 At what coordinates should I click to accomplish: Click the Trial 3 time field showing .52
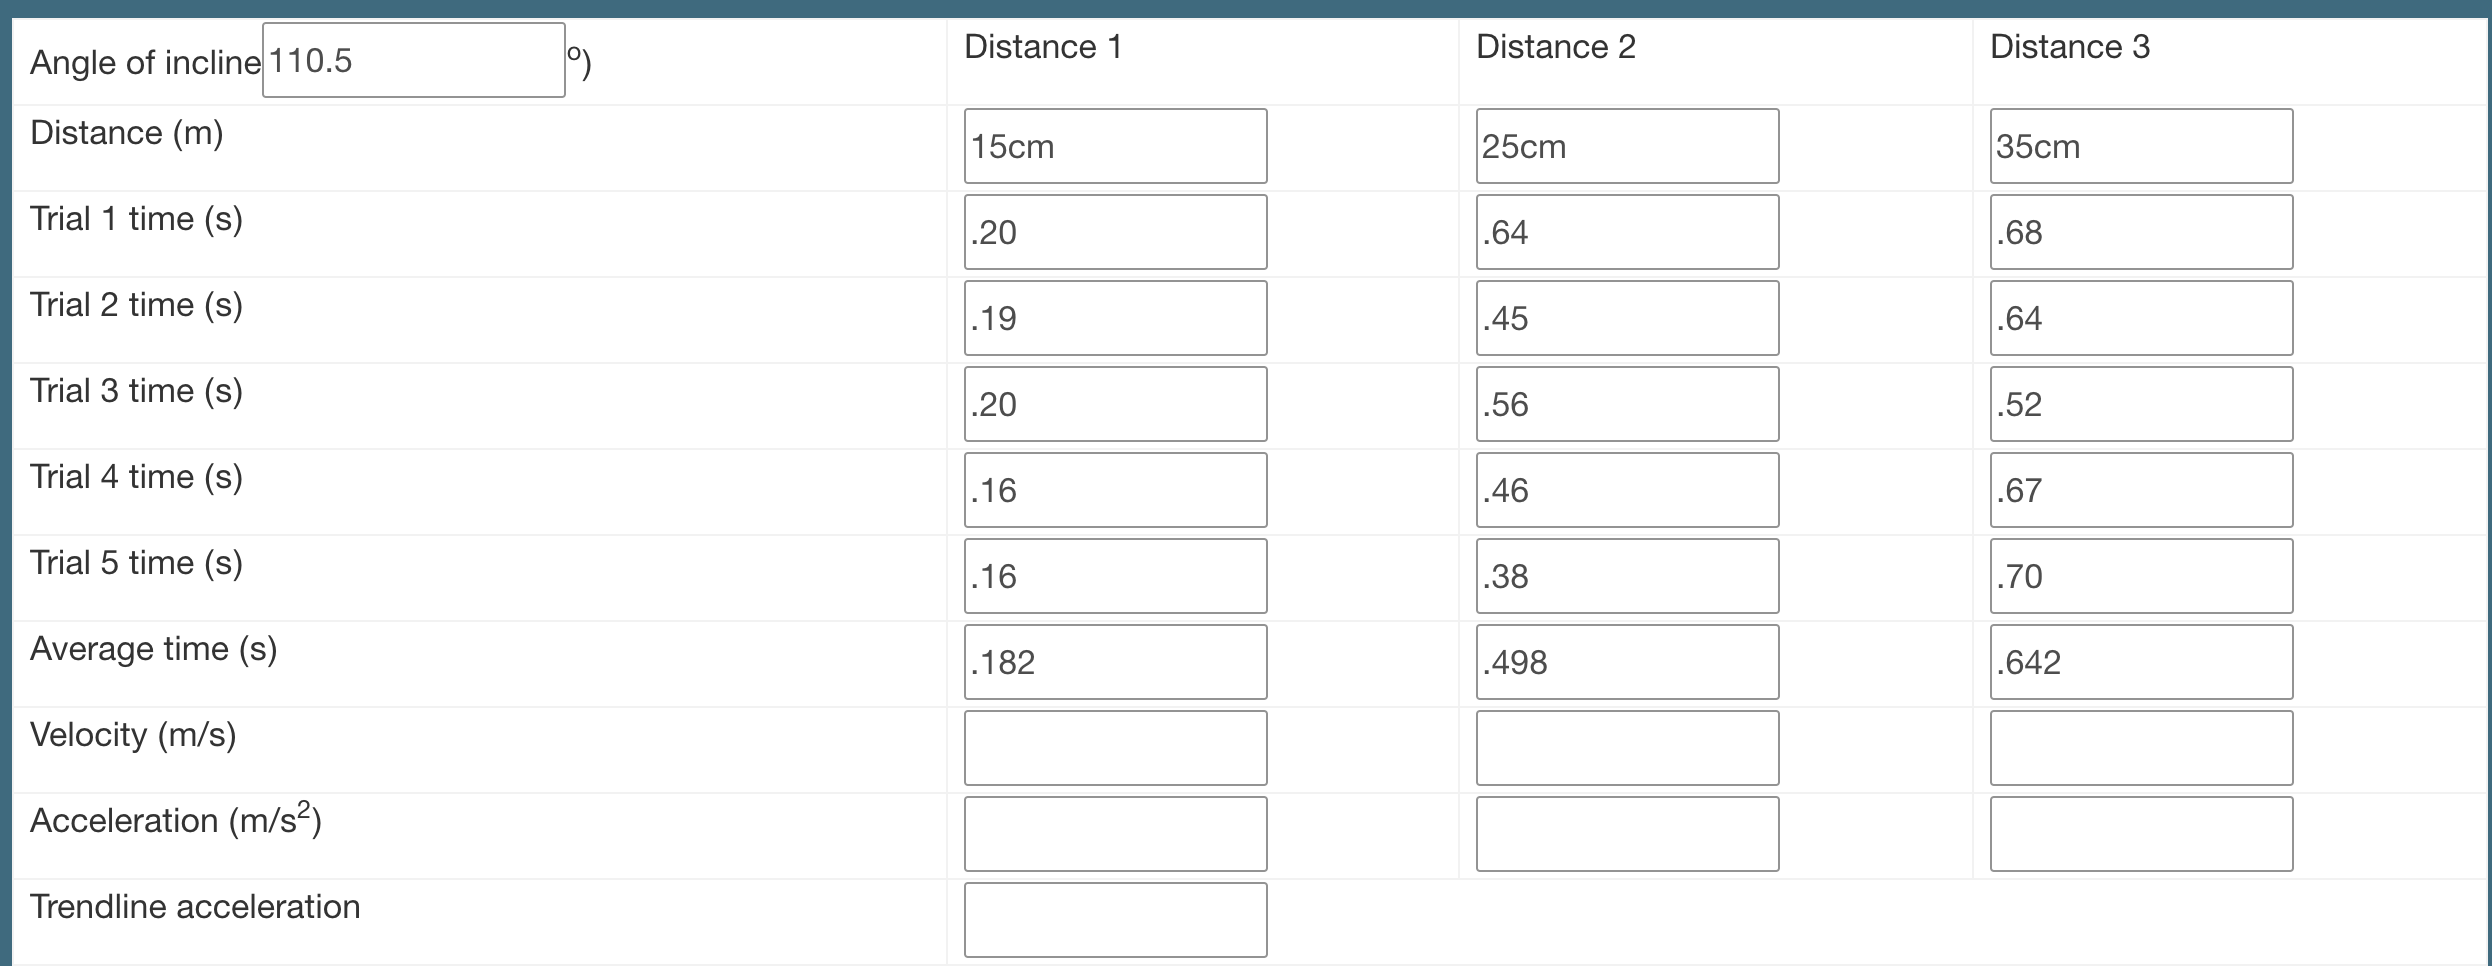[x=2140, y=403]
